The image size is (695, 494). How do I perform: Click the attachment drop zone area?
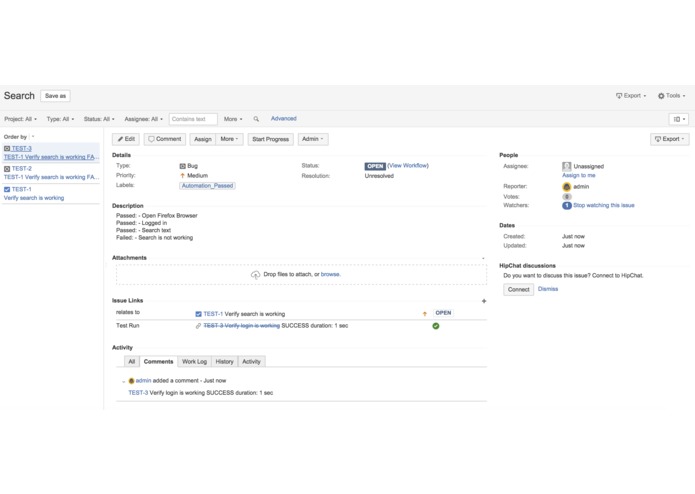pyautogui.click(x=301, y=275)
